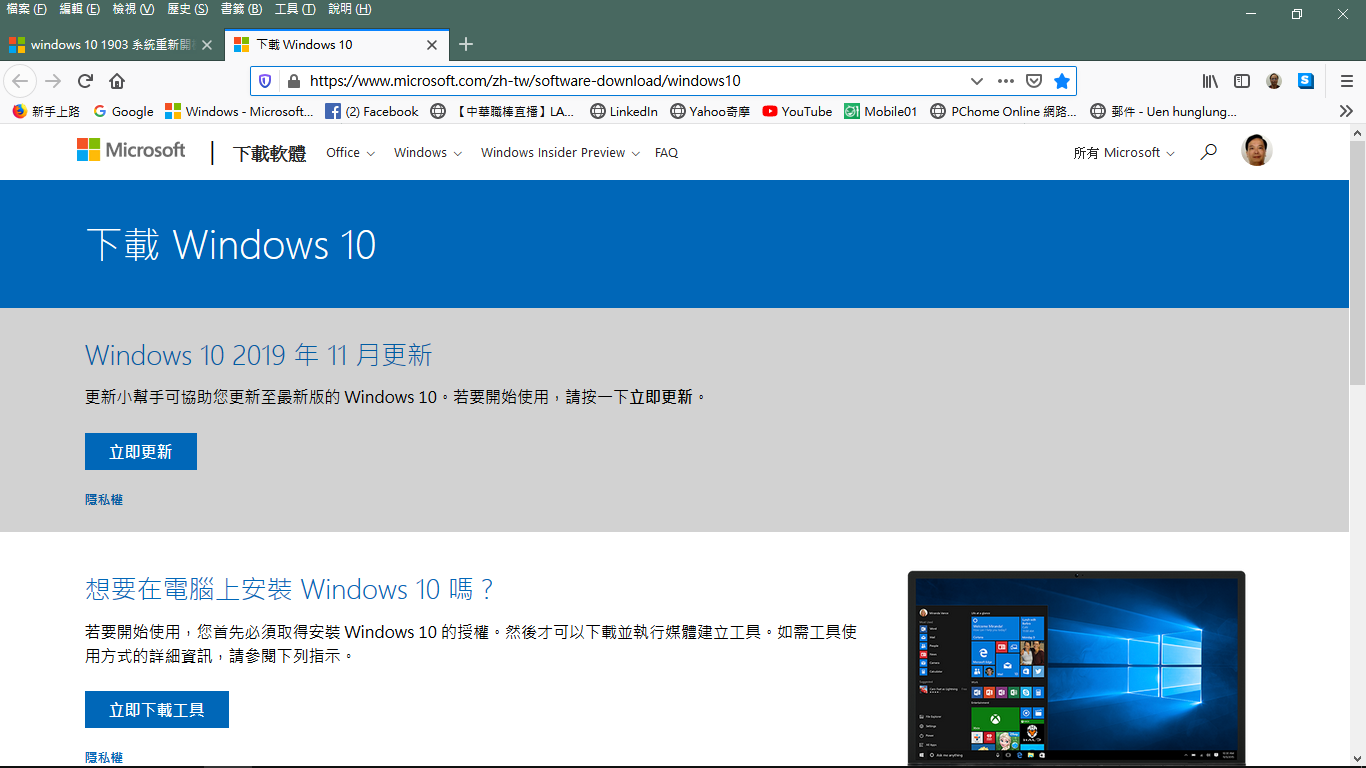Open the 新手上路 bookmark
Viewport: 1366px width, 768px height.
coord(46,111)
